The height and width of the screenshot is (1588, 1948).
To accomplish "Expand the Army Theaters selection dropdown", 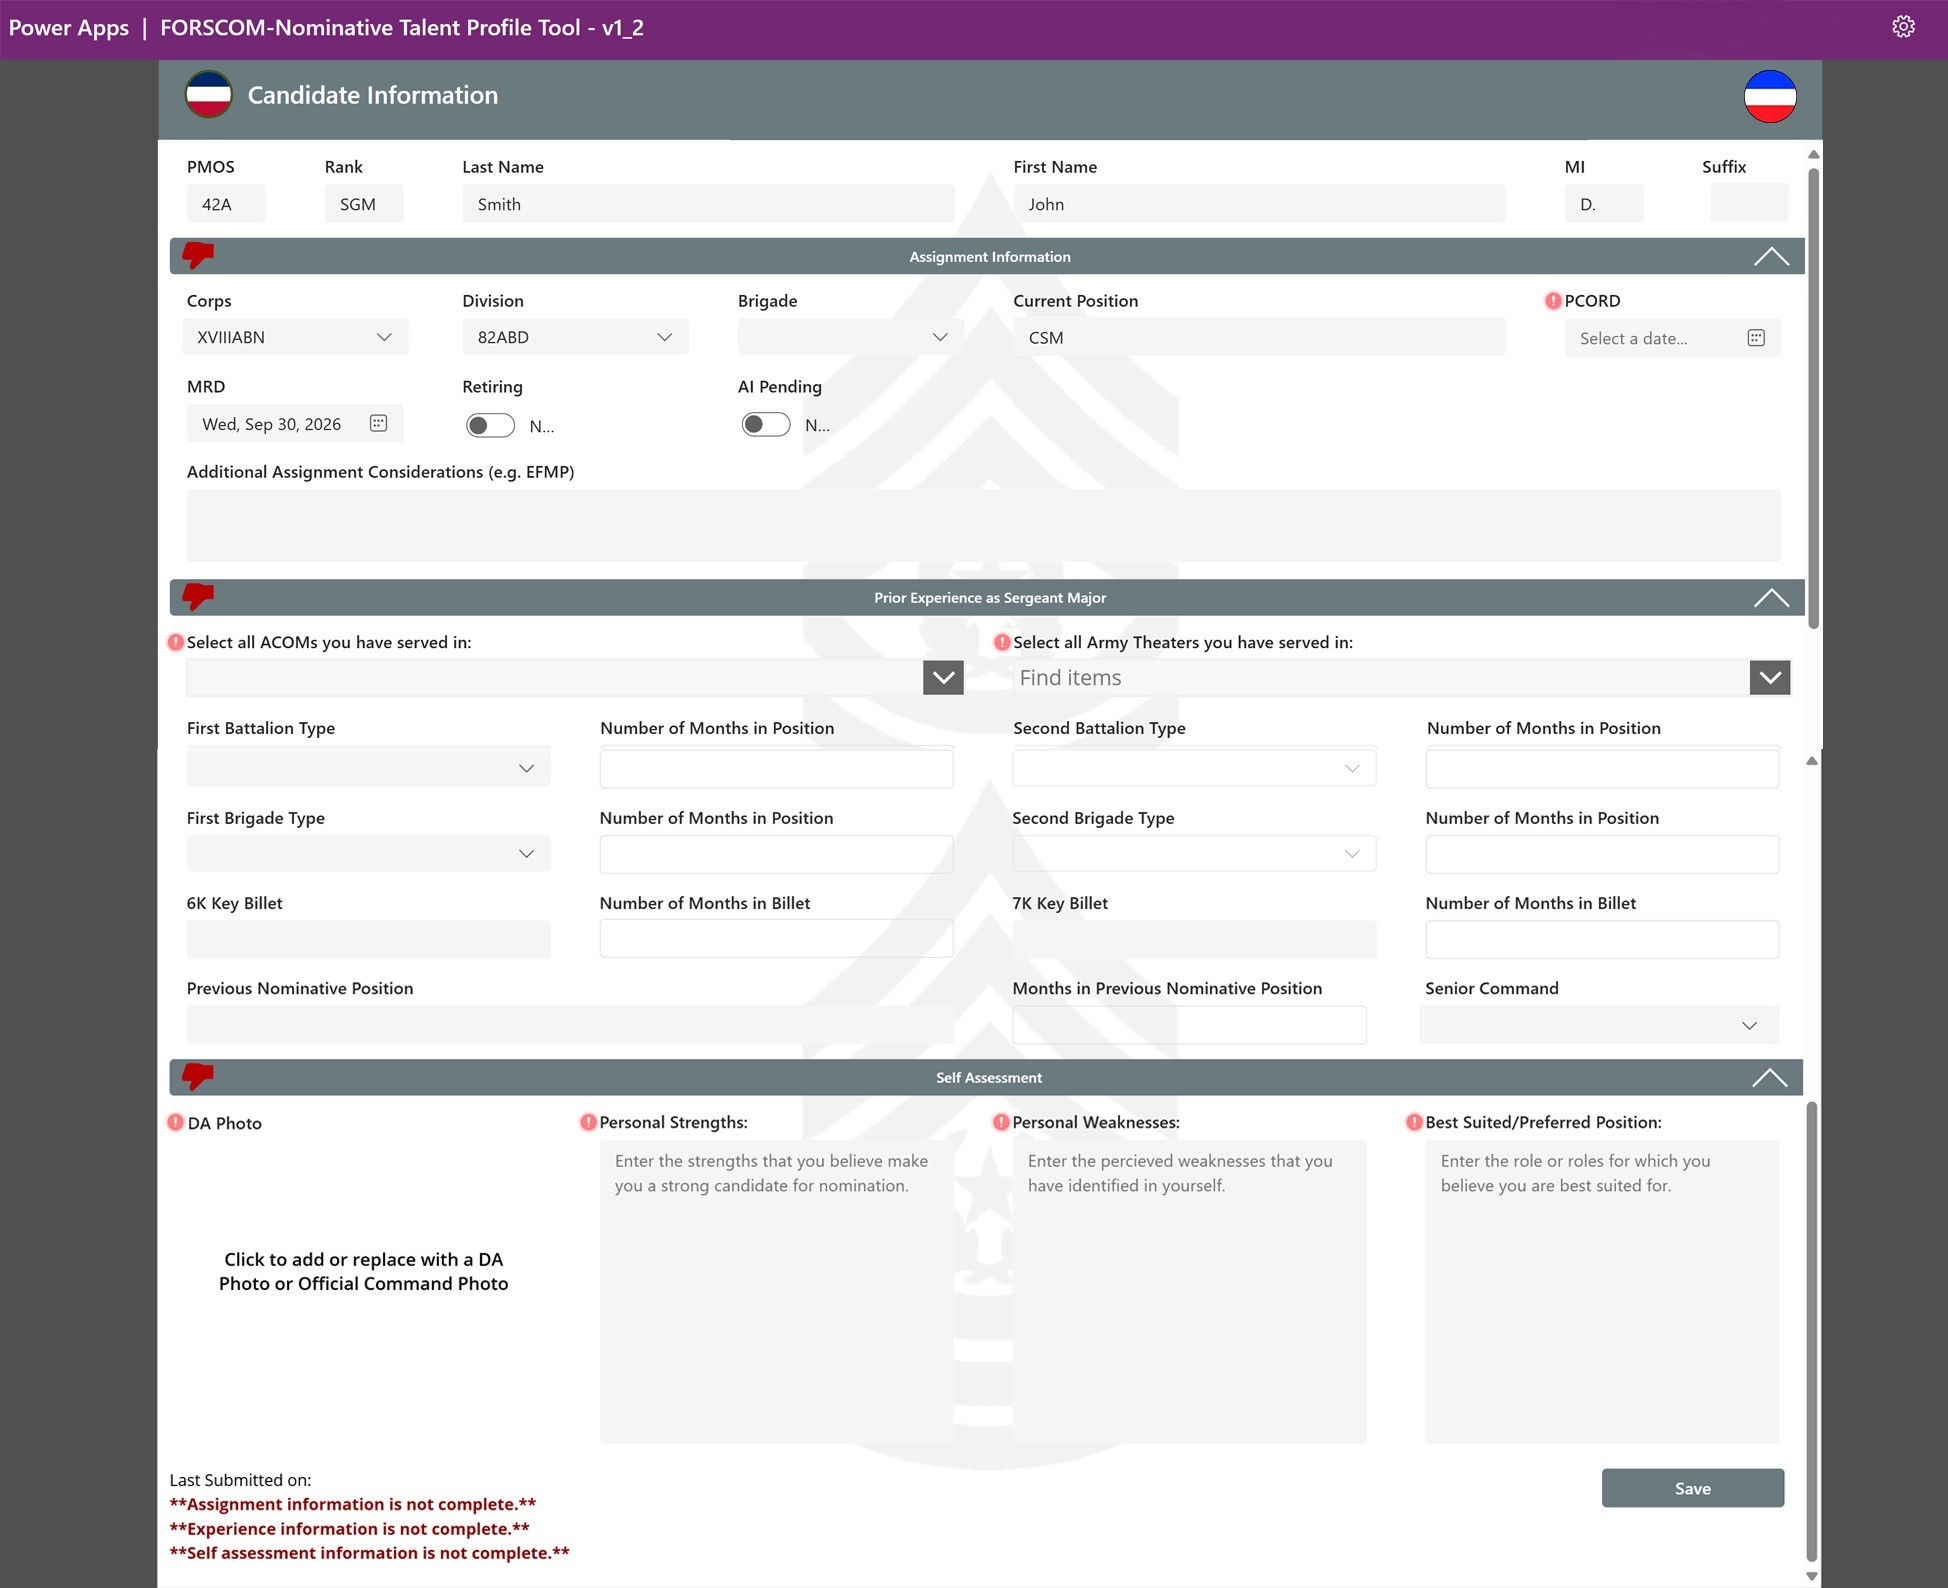I will 1769,677.
